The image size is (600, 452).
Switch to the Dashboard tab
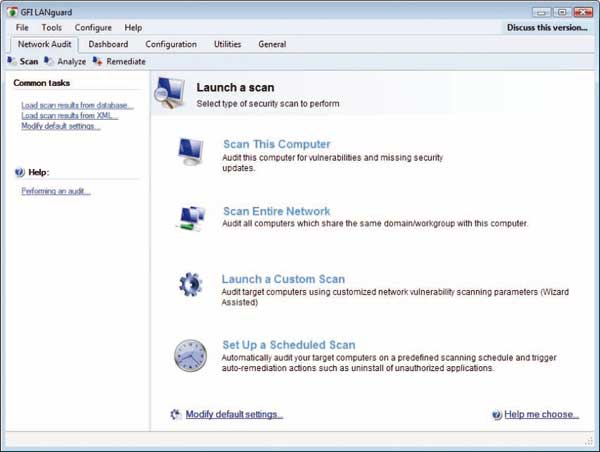click(x=108, y=44)
